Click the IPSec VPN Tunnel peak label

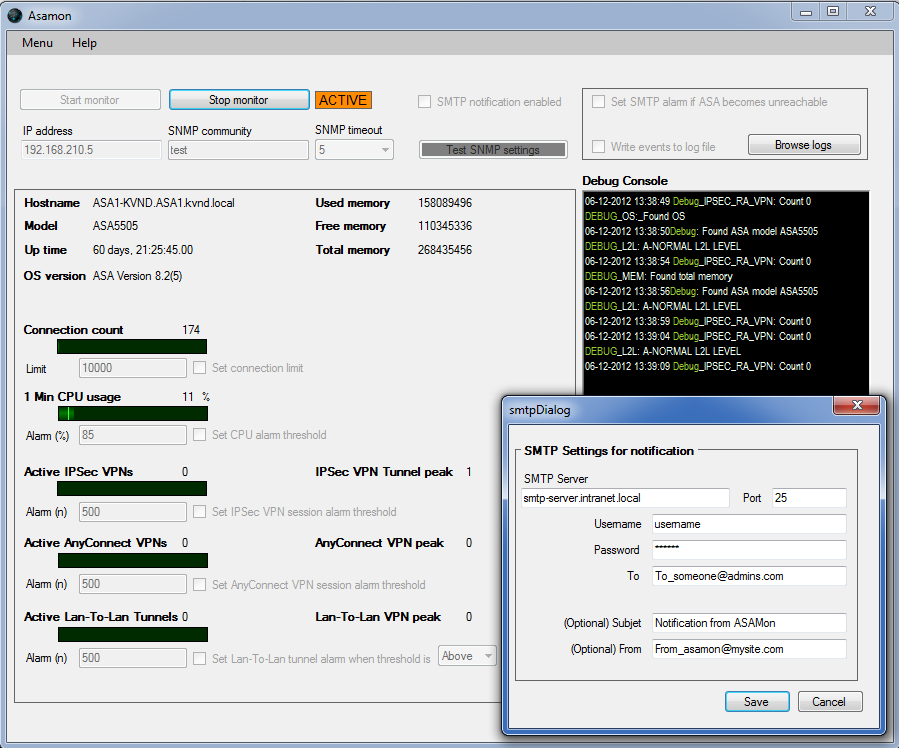(384, 472)
